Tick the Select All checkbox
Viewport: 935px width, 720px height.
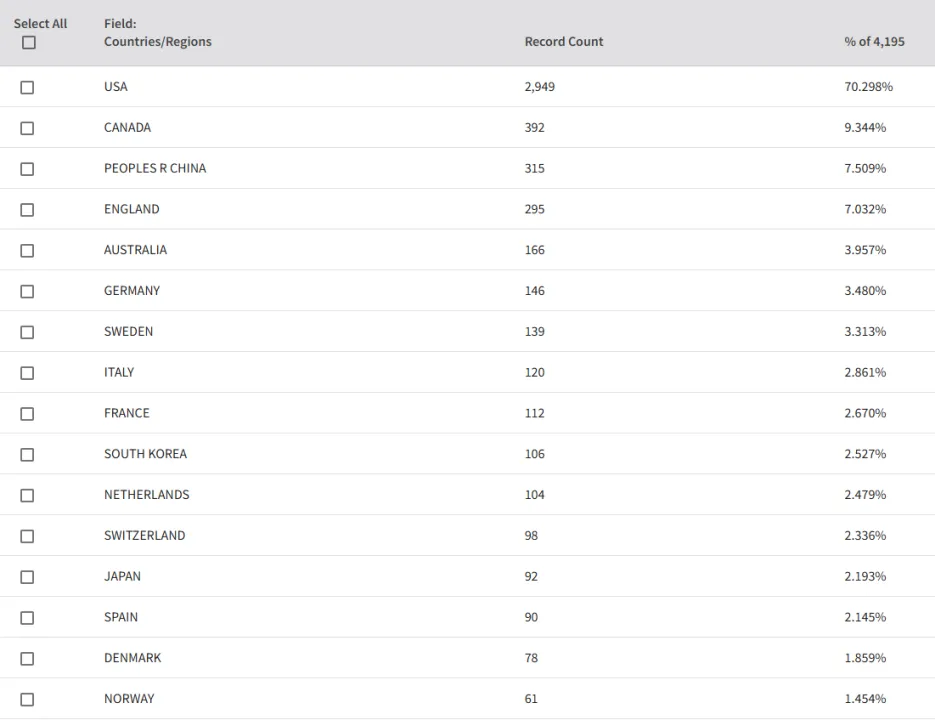29,42
